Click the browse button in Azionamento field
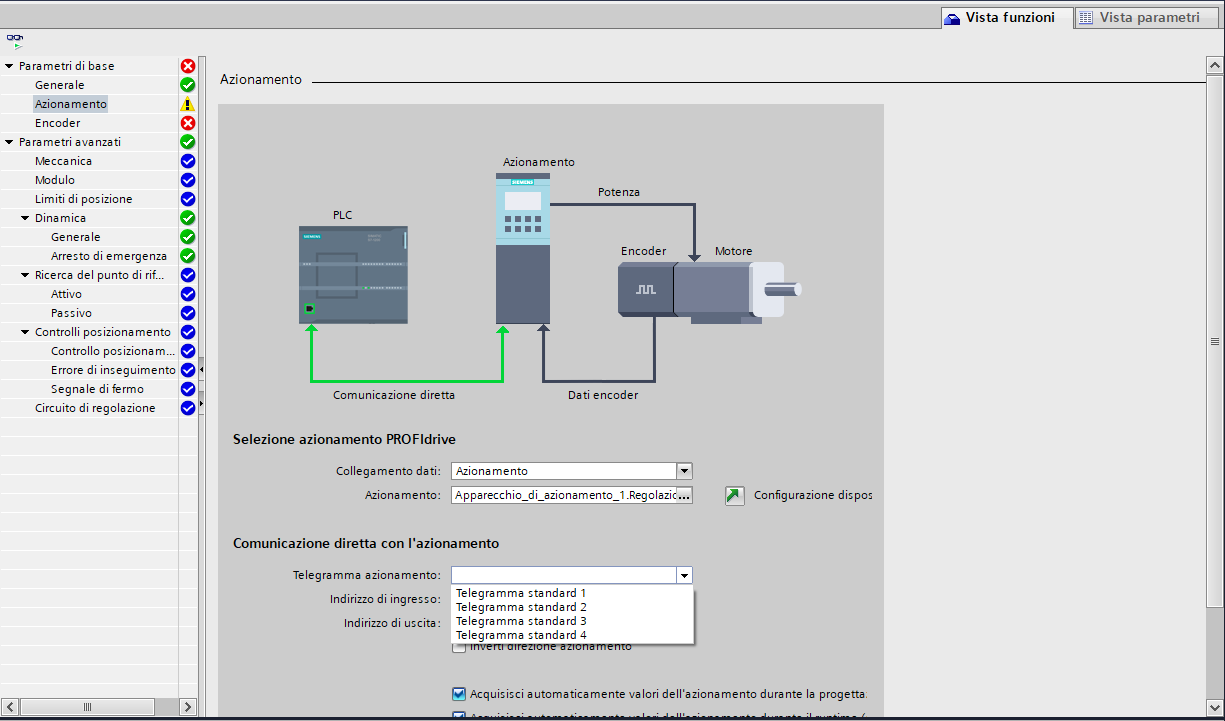The width and height of the screenshot is (1225, 721). pyautogui.click(x=685, y=496)
